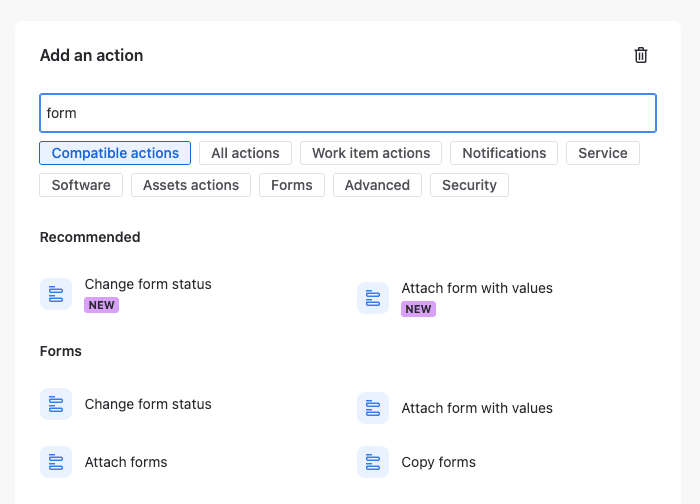Click the Recommended Attach form with values icon
Screen dimensions: 700x504
373,298
